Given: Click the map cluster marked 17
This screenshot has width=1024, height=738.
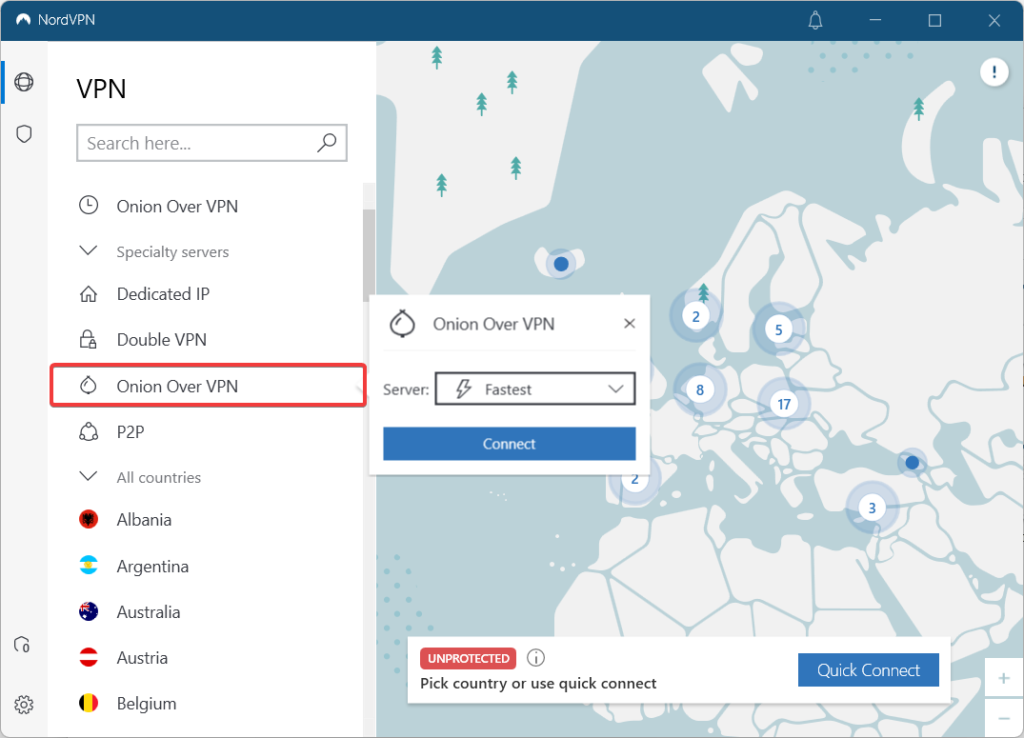Looking at the screenshot, I should [x=784, y=405].
